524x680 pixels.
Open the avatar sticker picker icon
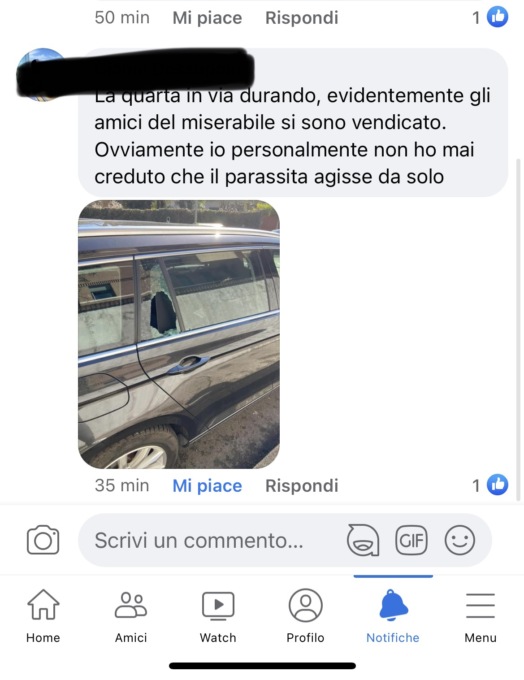click(363, 540)
